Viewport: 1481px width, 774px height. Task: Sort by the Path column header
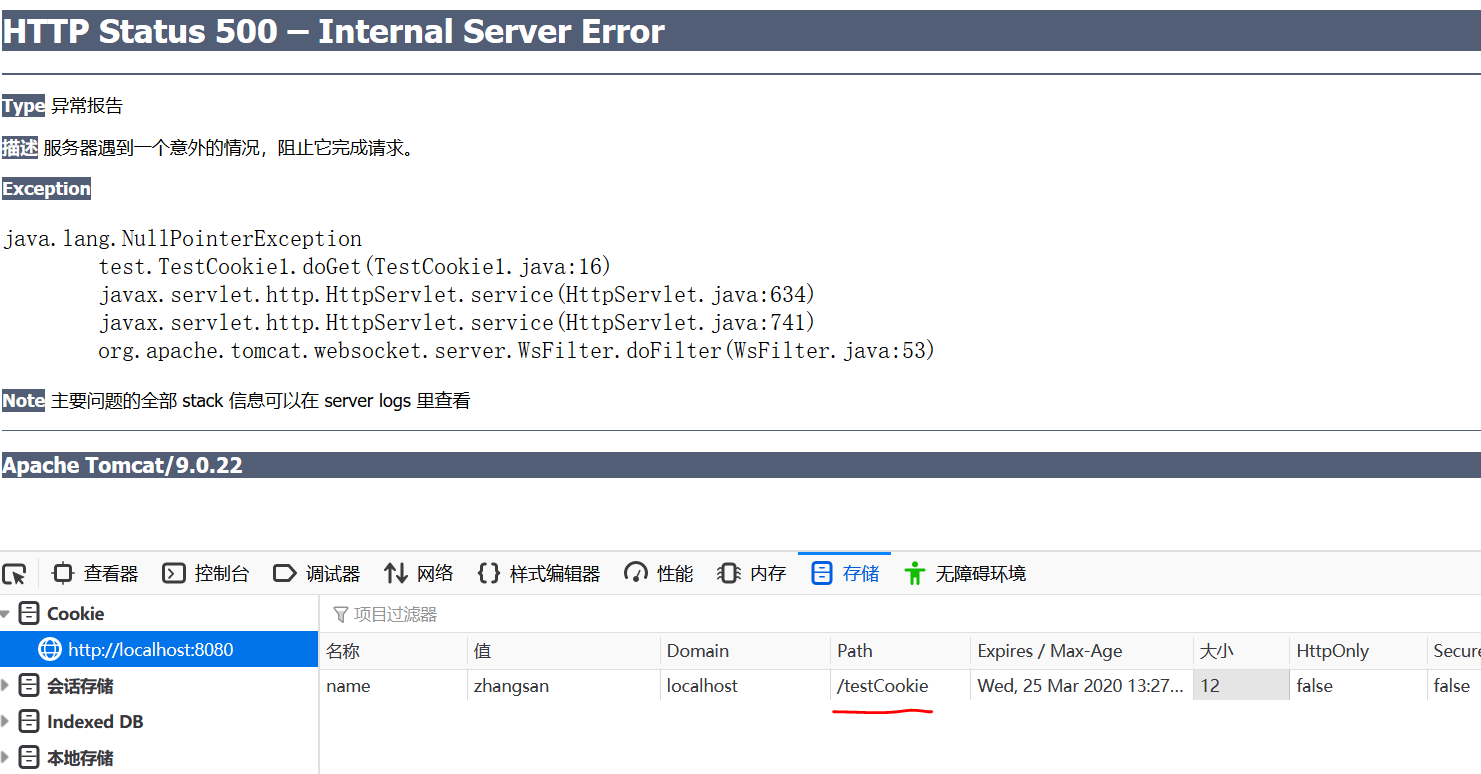click(x=900, y=651)
